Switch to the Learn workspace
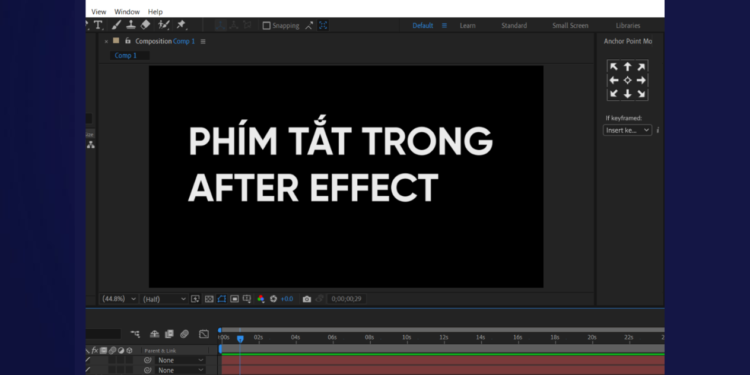Image resolution: width=750 pixels, height=375 pixels. point(467,26)
